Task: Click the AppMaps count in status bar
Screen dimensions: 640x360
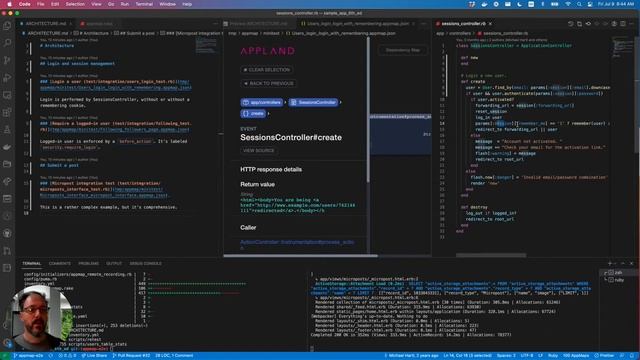Action: tap(576, 356)
